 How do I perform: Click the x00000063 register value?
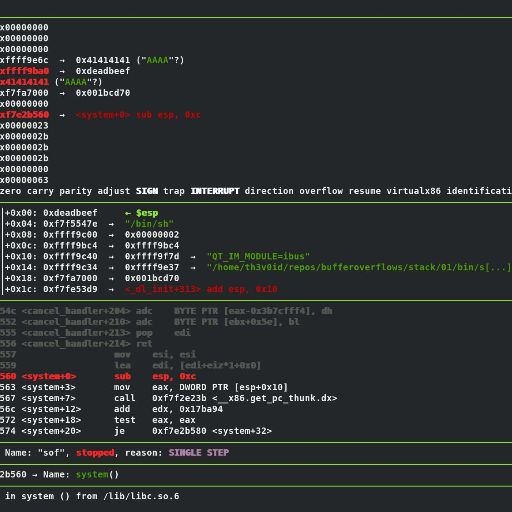pos(24,180)
